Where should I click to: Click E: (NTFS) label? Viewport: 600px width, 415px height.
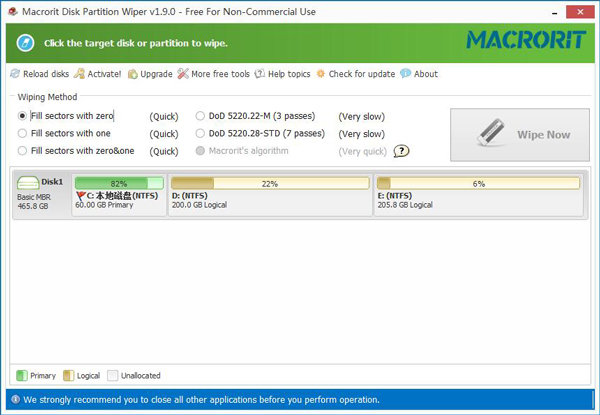[395, 196]
